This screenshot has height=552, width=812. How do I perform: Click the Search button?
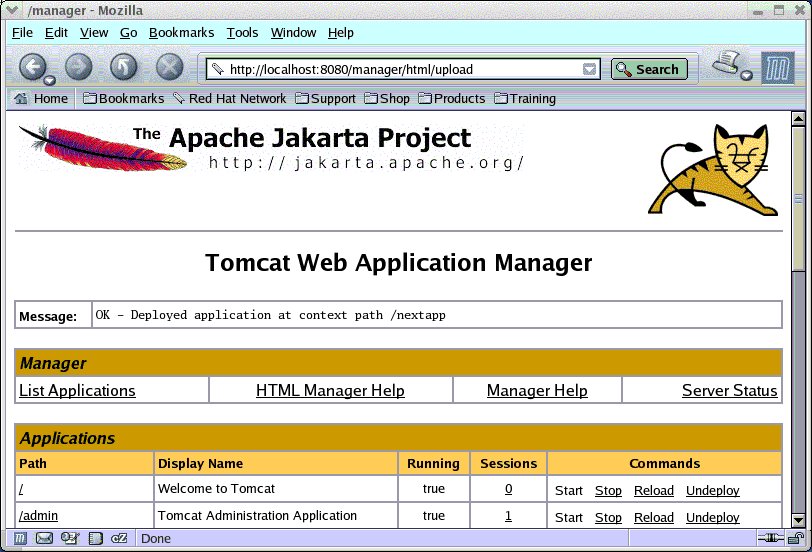pyautogui.click(x=649, y=69)
